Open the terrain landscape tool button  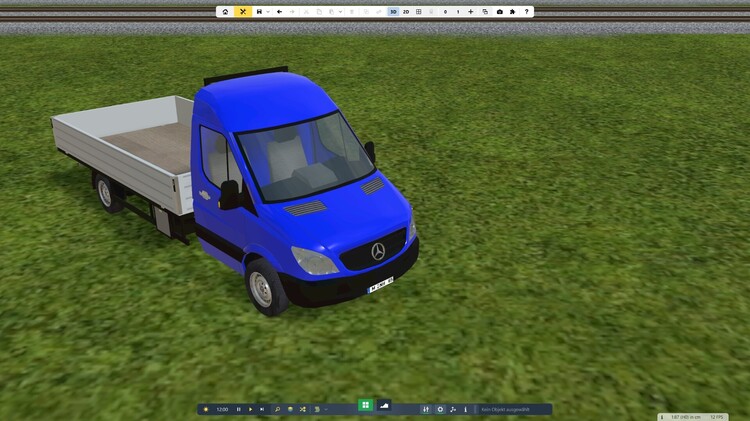point(384,405)
